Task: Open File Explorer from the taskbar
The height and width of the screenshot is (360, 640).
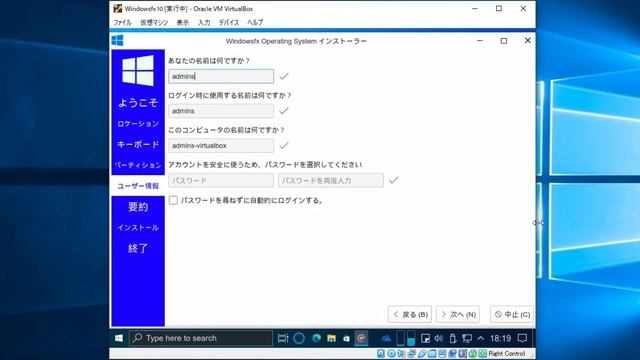Action: point(331,338)
